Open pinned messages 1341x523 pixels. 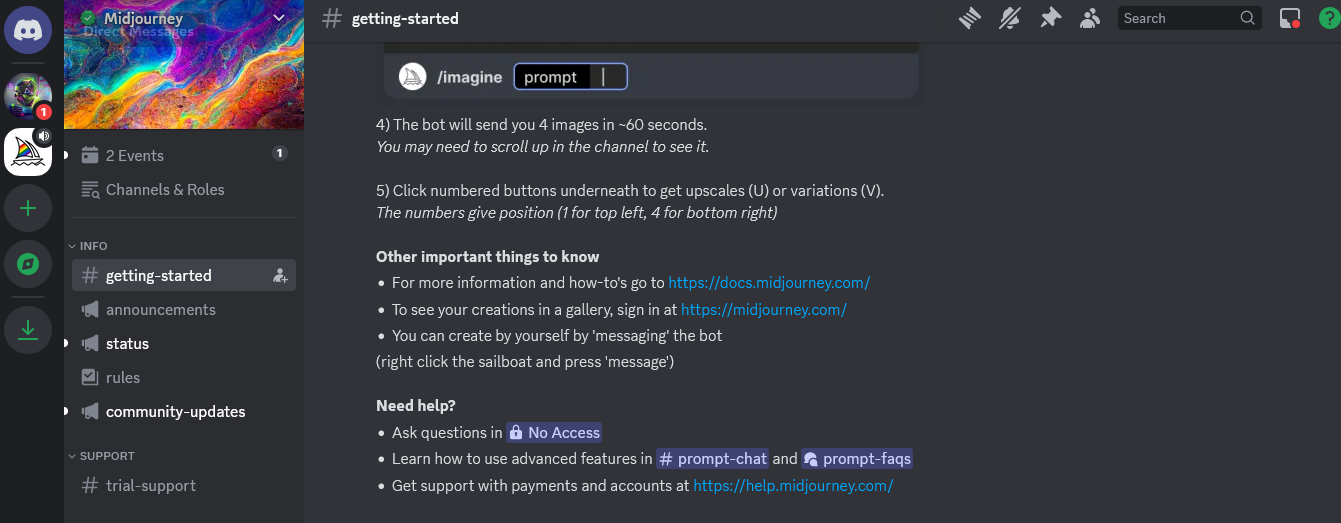click(x=1050, y=18)
